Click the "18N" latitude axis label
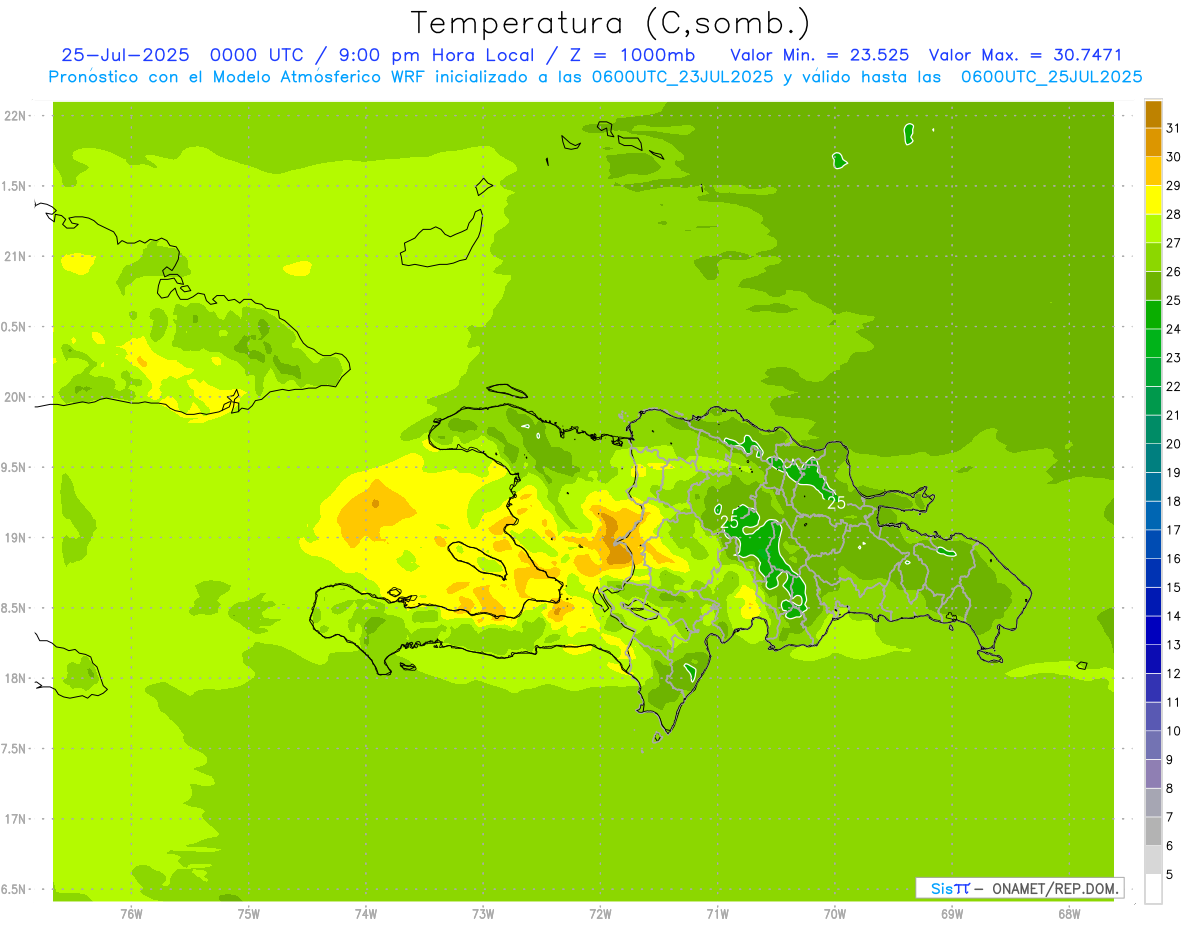This screenshot has width=1200, height=927. pyautogui.click(x=16, y=678)
